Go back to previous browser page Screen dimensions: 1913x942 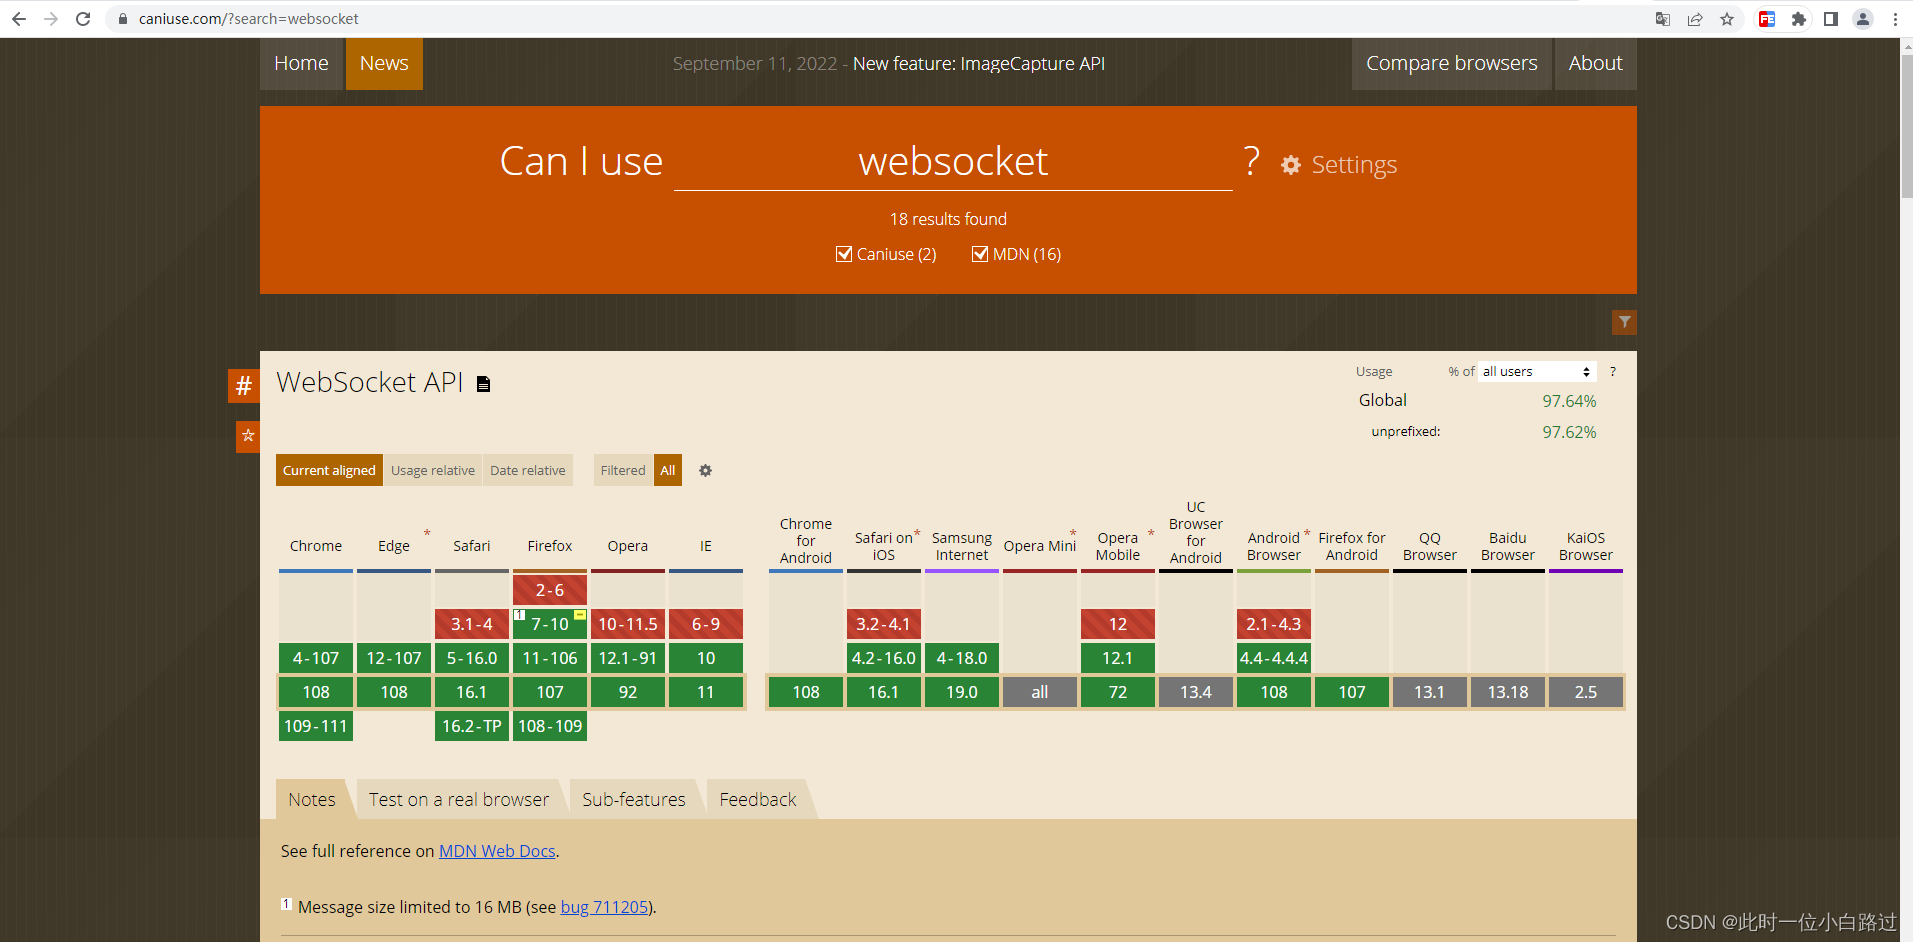(19, 19)
